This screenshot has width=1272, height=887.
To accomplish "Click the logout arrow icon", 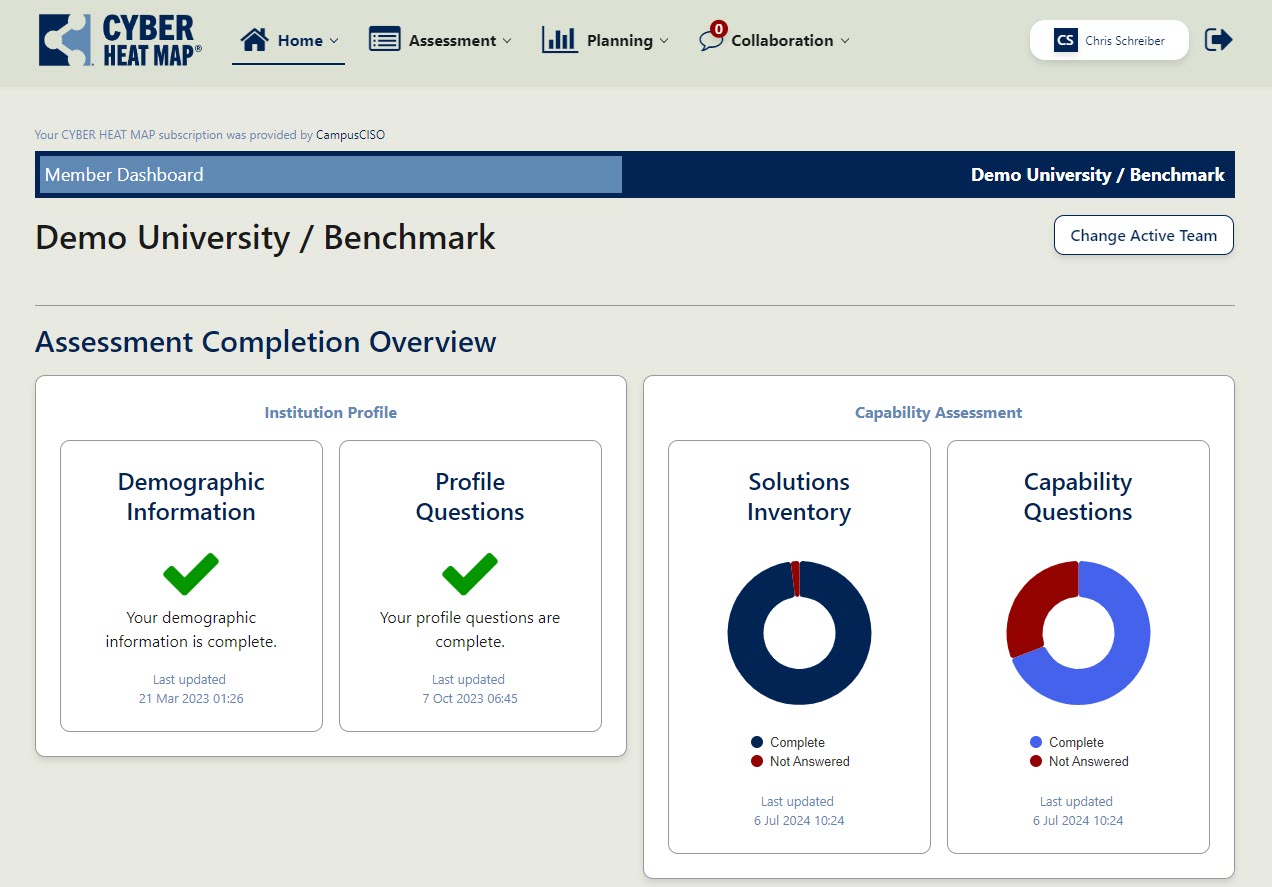I will [1219, 40].
